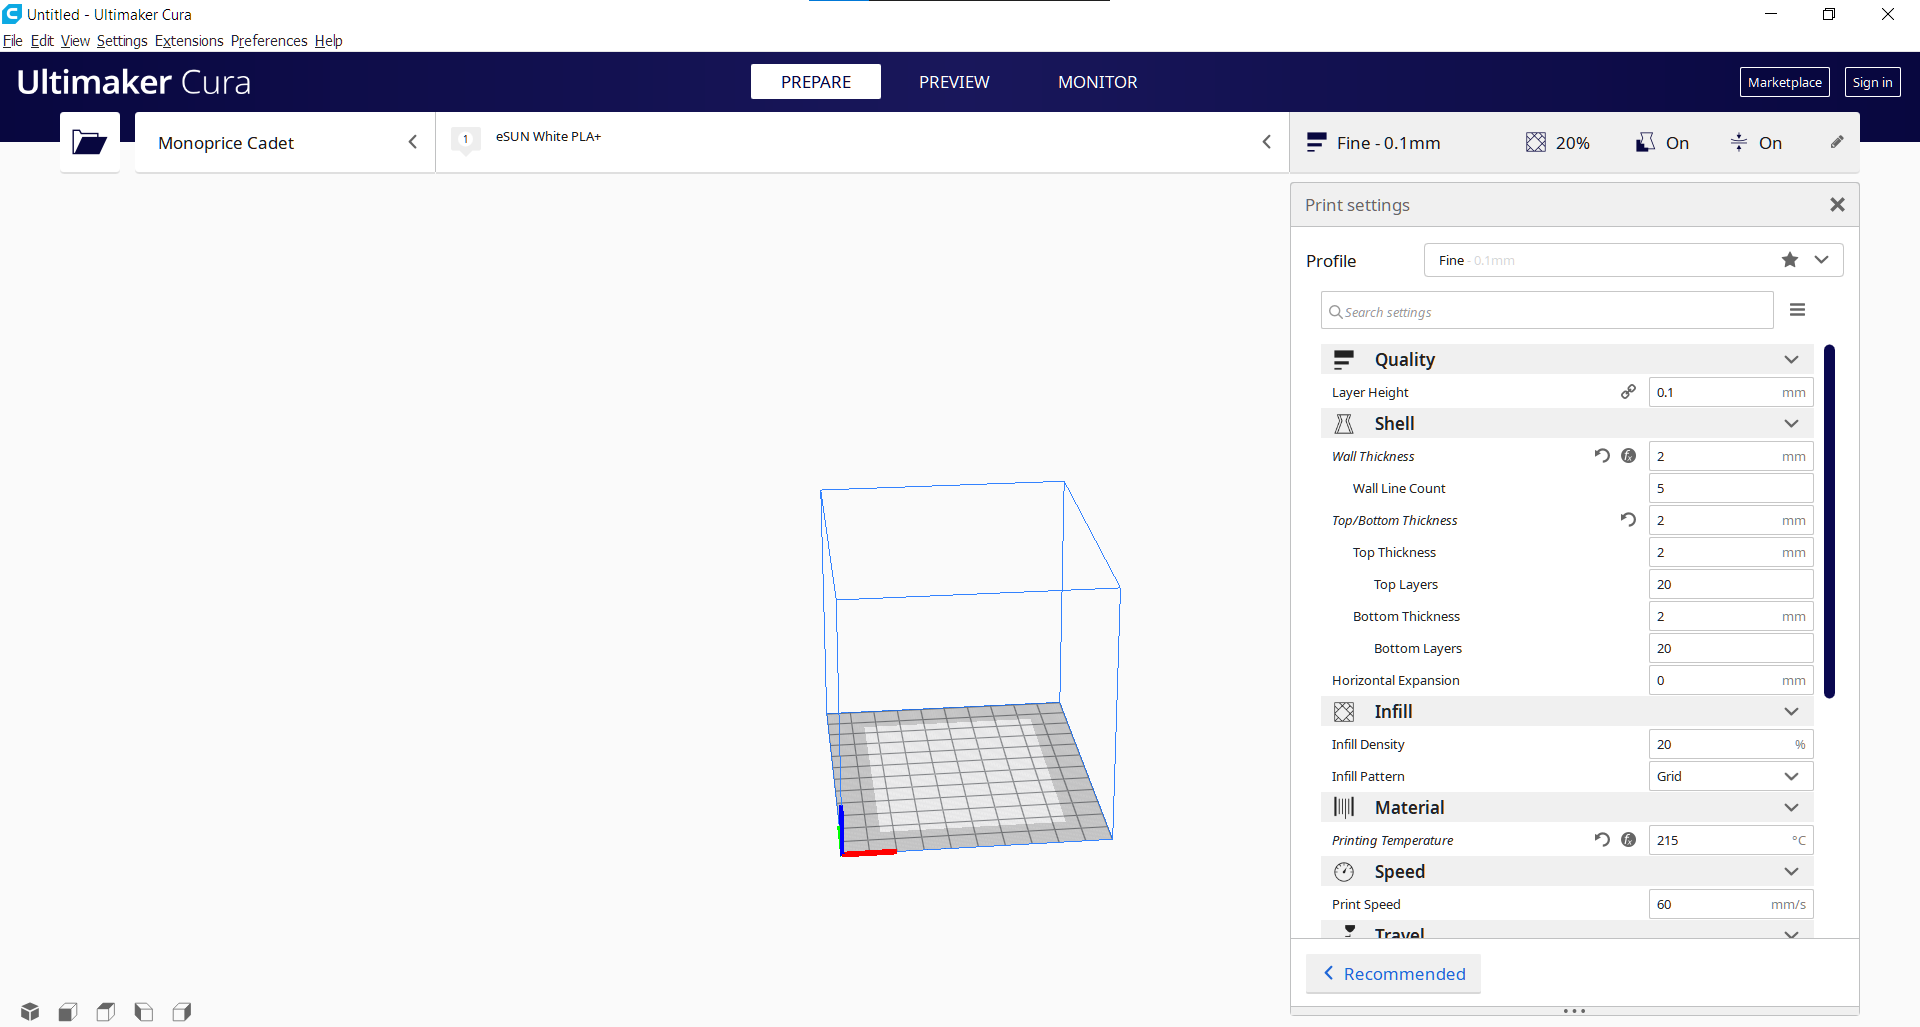Click Printing Temperature function formula icon
The image size is (1920, 1027).
(x=1629, y=840)
